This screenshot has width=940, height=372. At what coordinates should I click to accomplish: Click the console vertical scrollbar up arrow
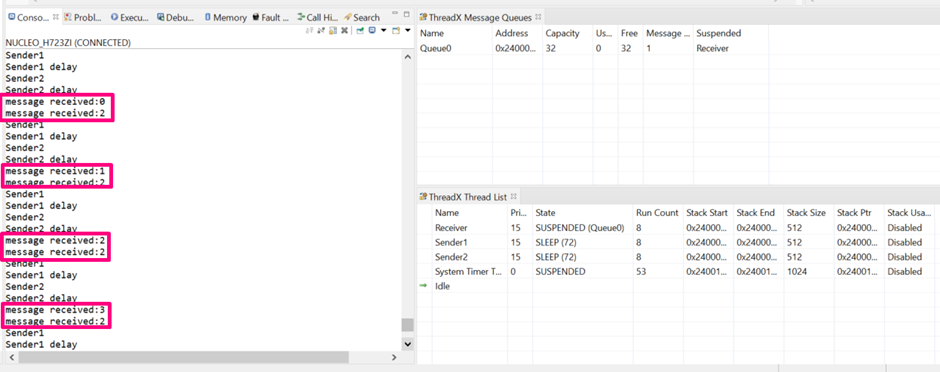[x=408, y=57]
